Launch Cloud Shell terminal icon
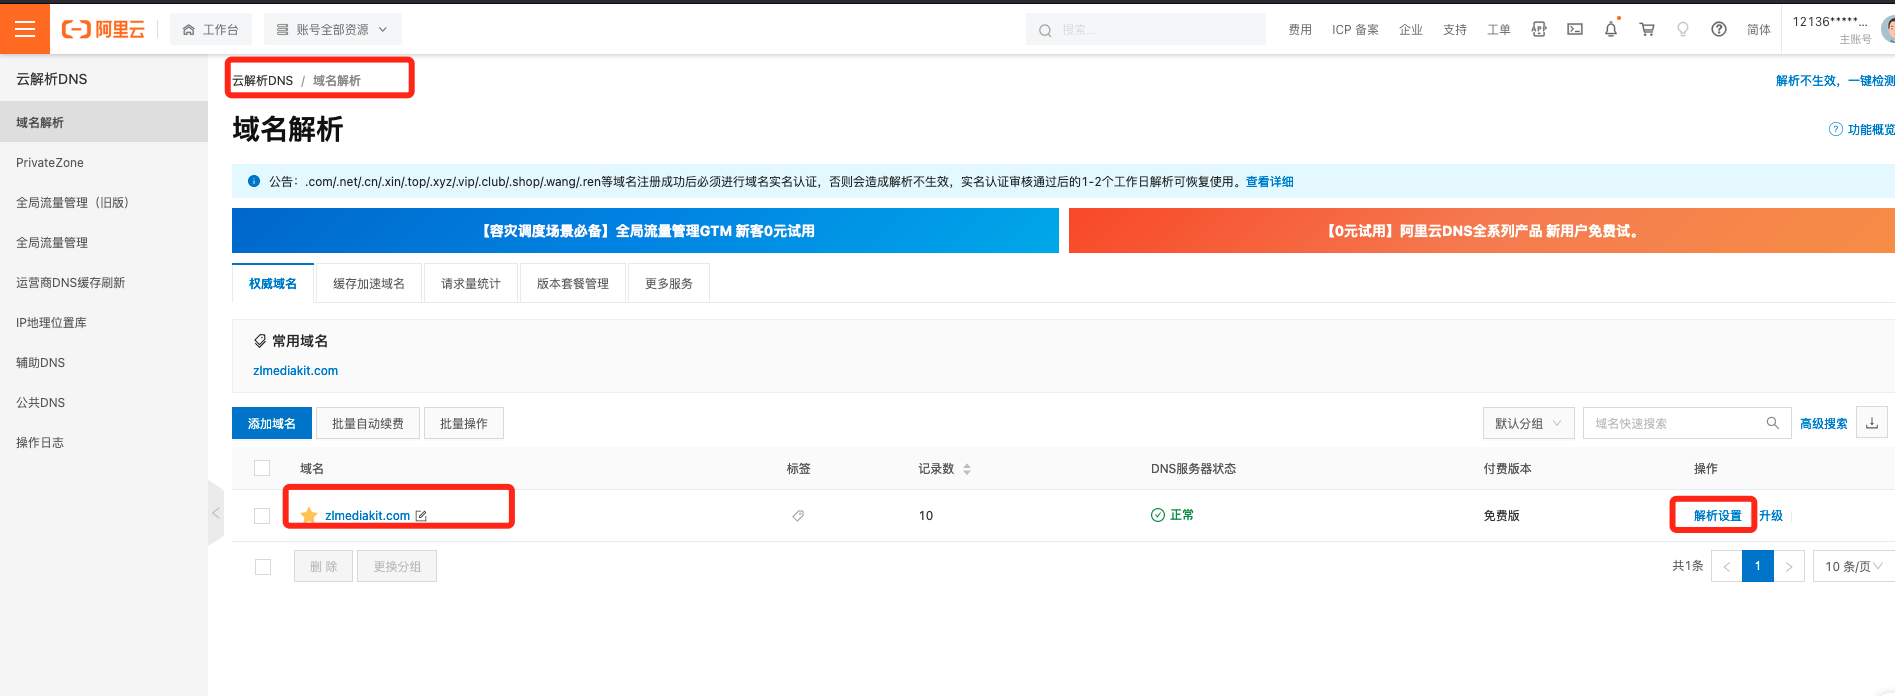 point(1575,30)
